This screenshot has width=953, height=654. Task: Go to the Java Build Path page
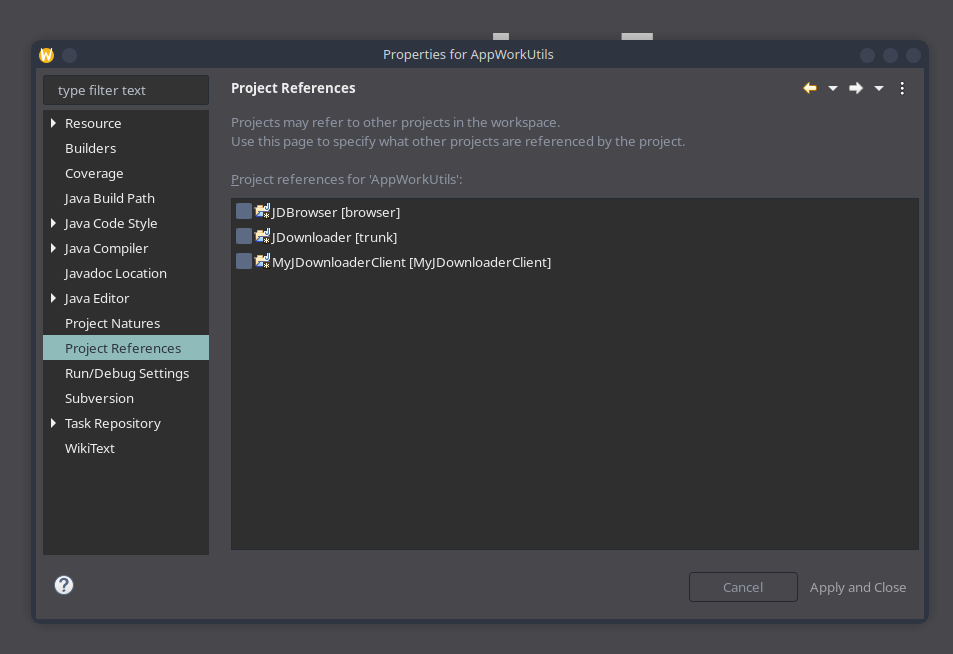(x=109, y=199)
